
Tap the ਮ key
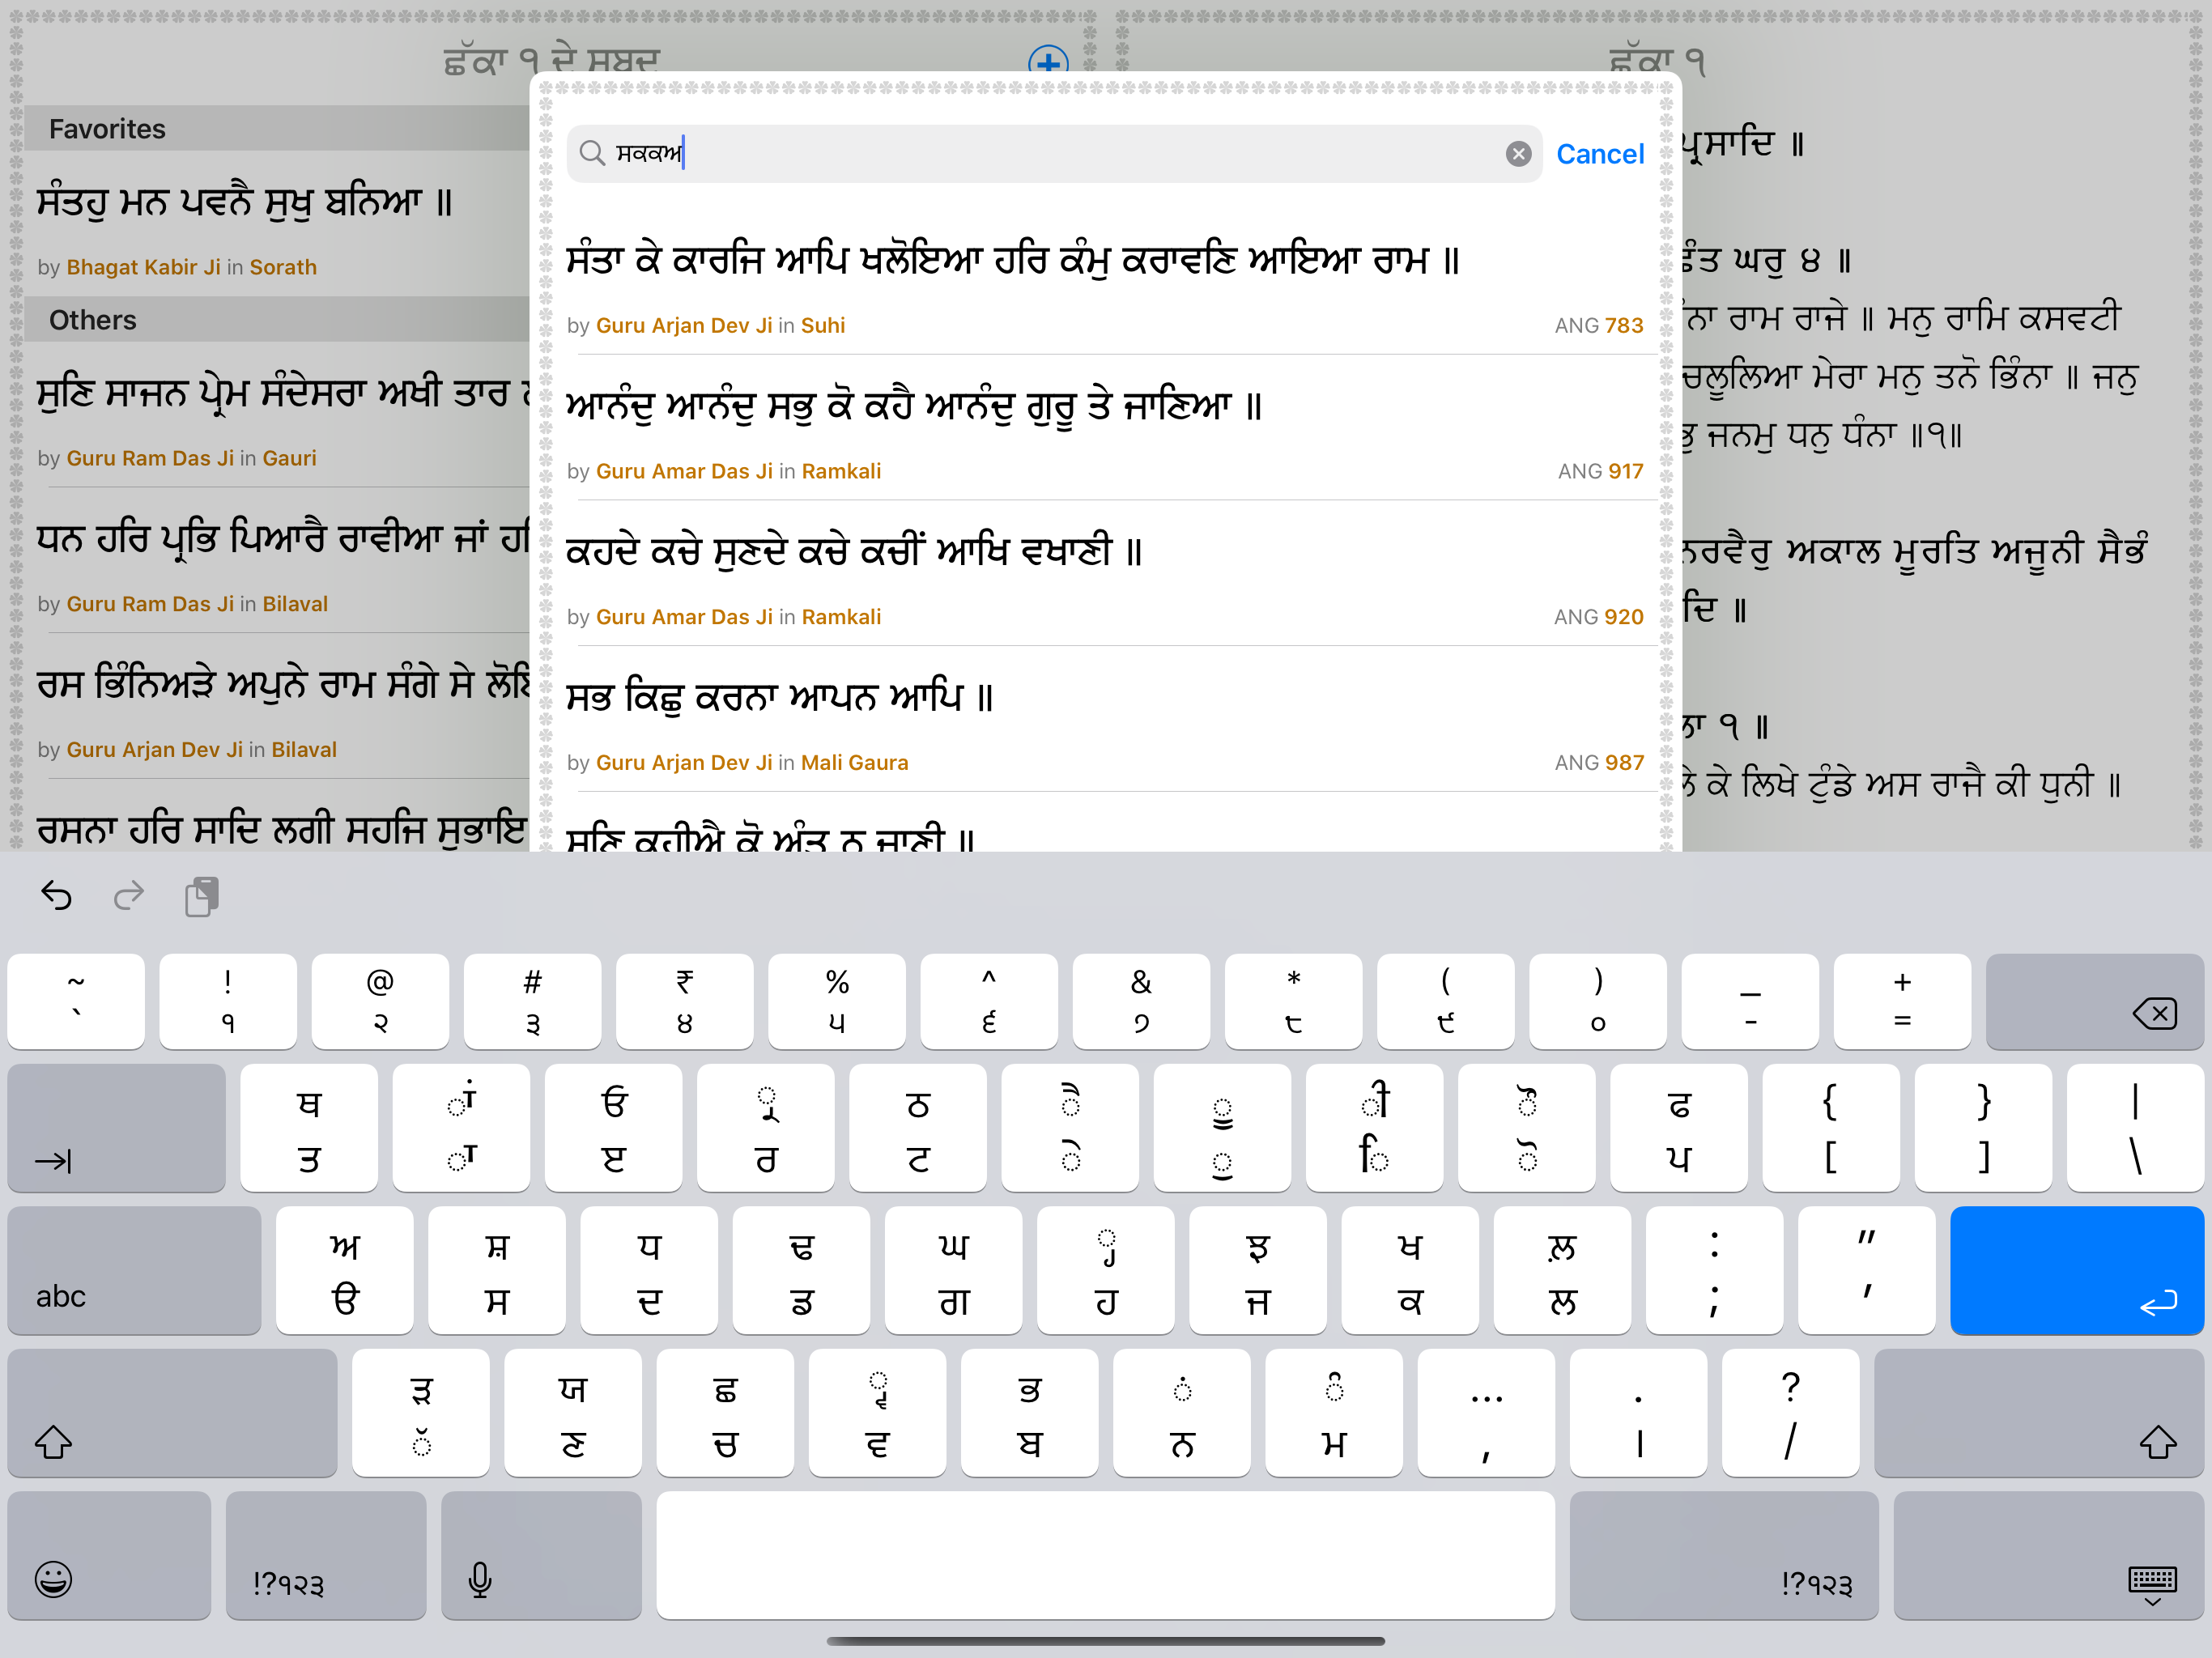[1334, 1412]
